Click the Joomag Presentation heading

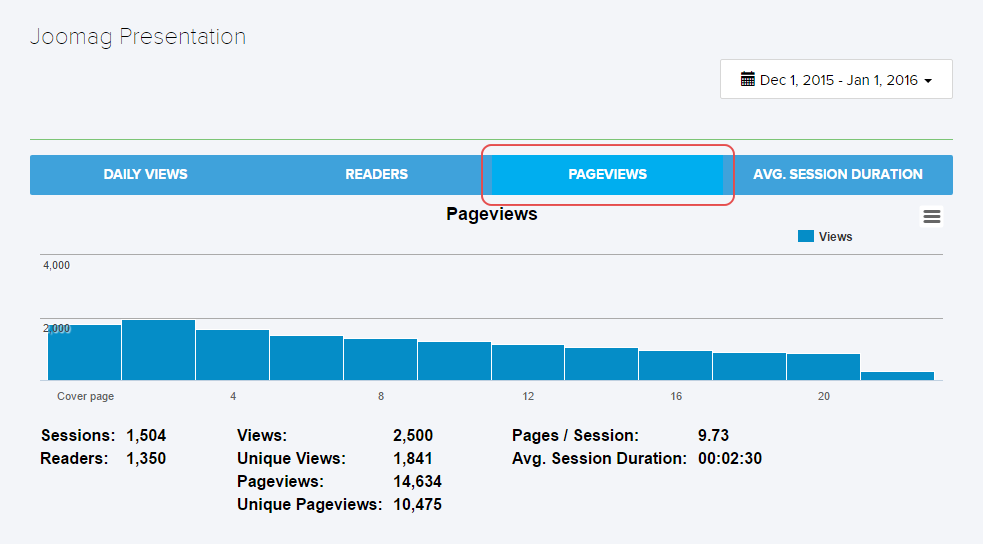tap(138, 37)
